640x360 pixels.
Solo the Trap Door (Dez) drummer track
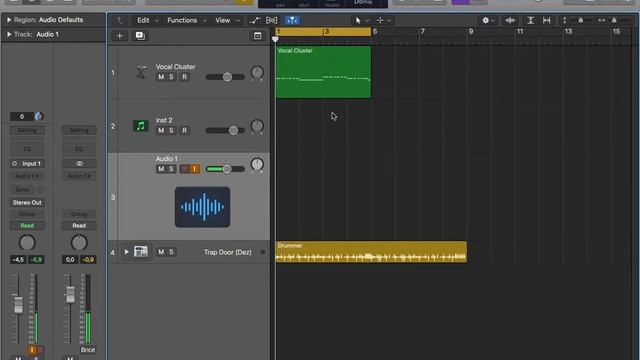[171, 252]
